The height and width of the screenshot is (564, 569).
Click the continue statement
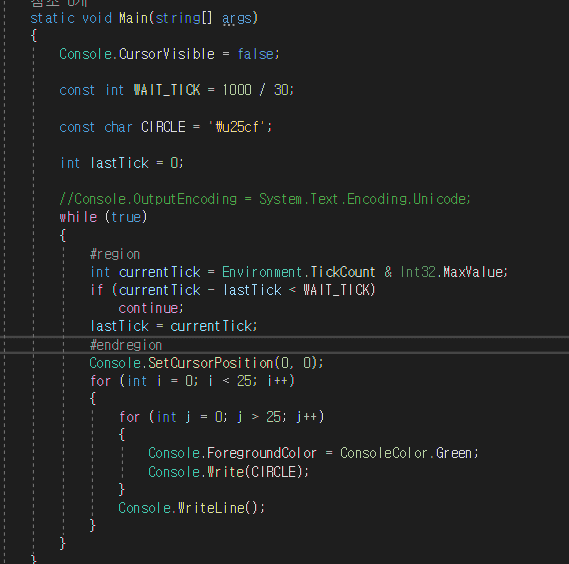click(x=151, y=308)
